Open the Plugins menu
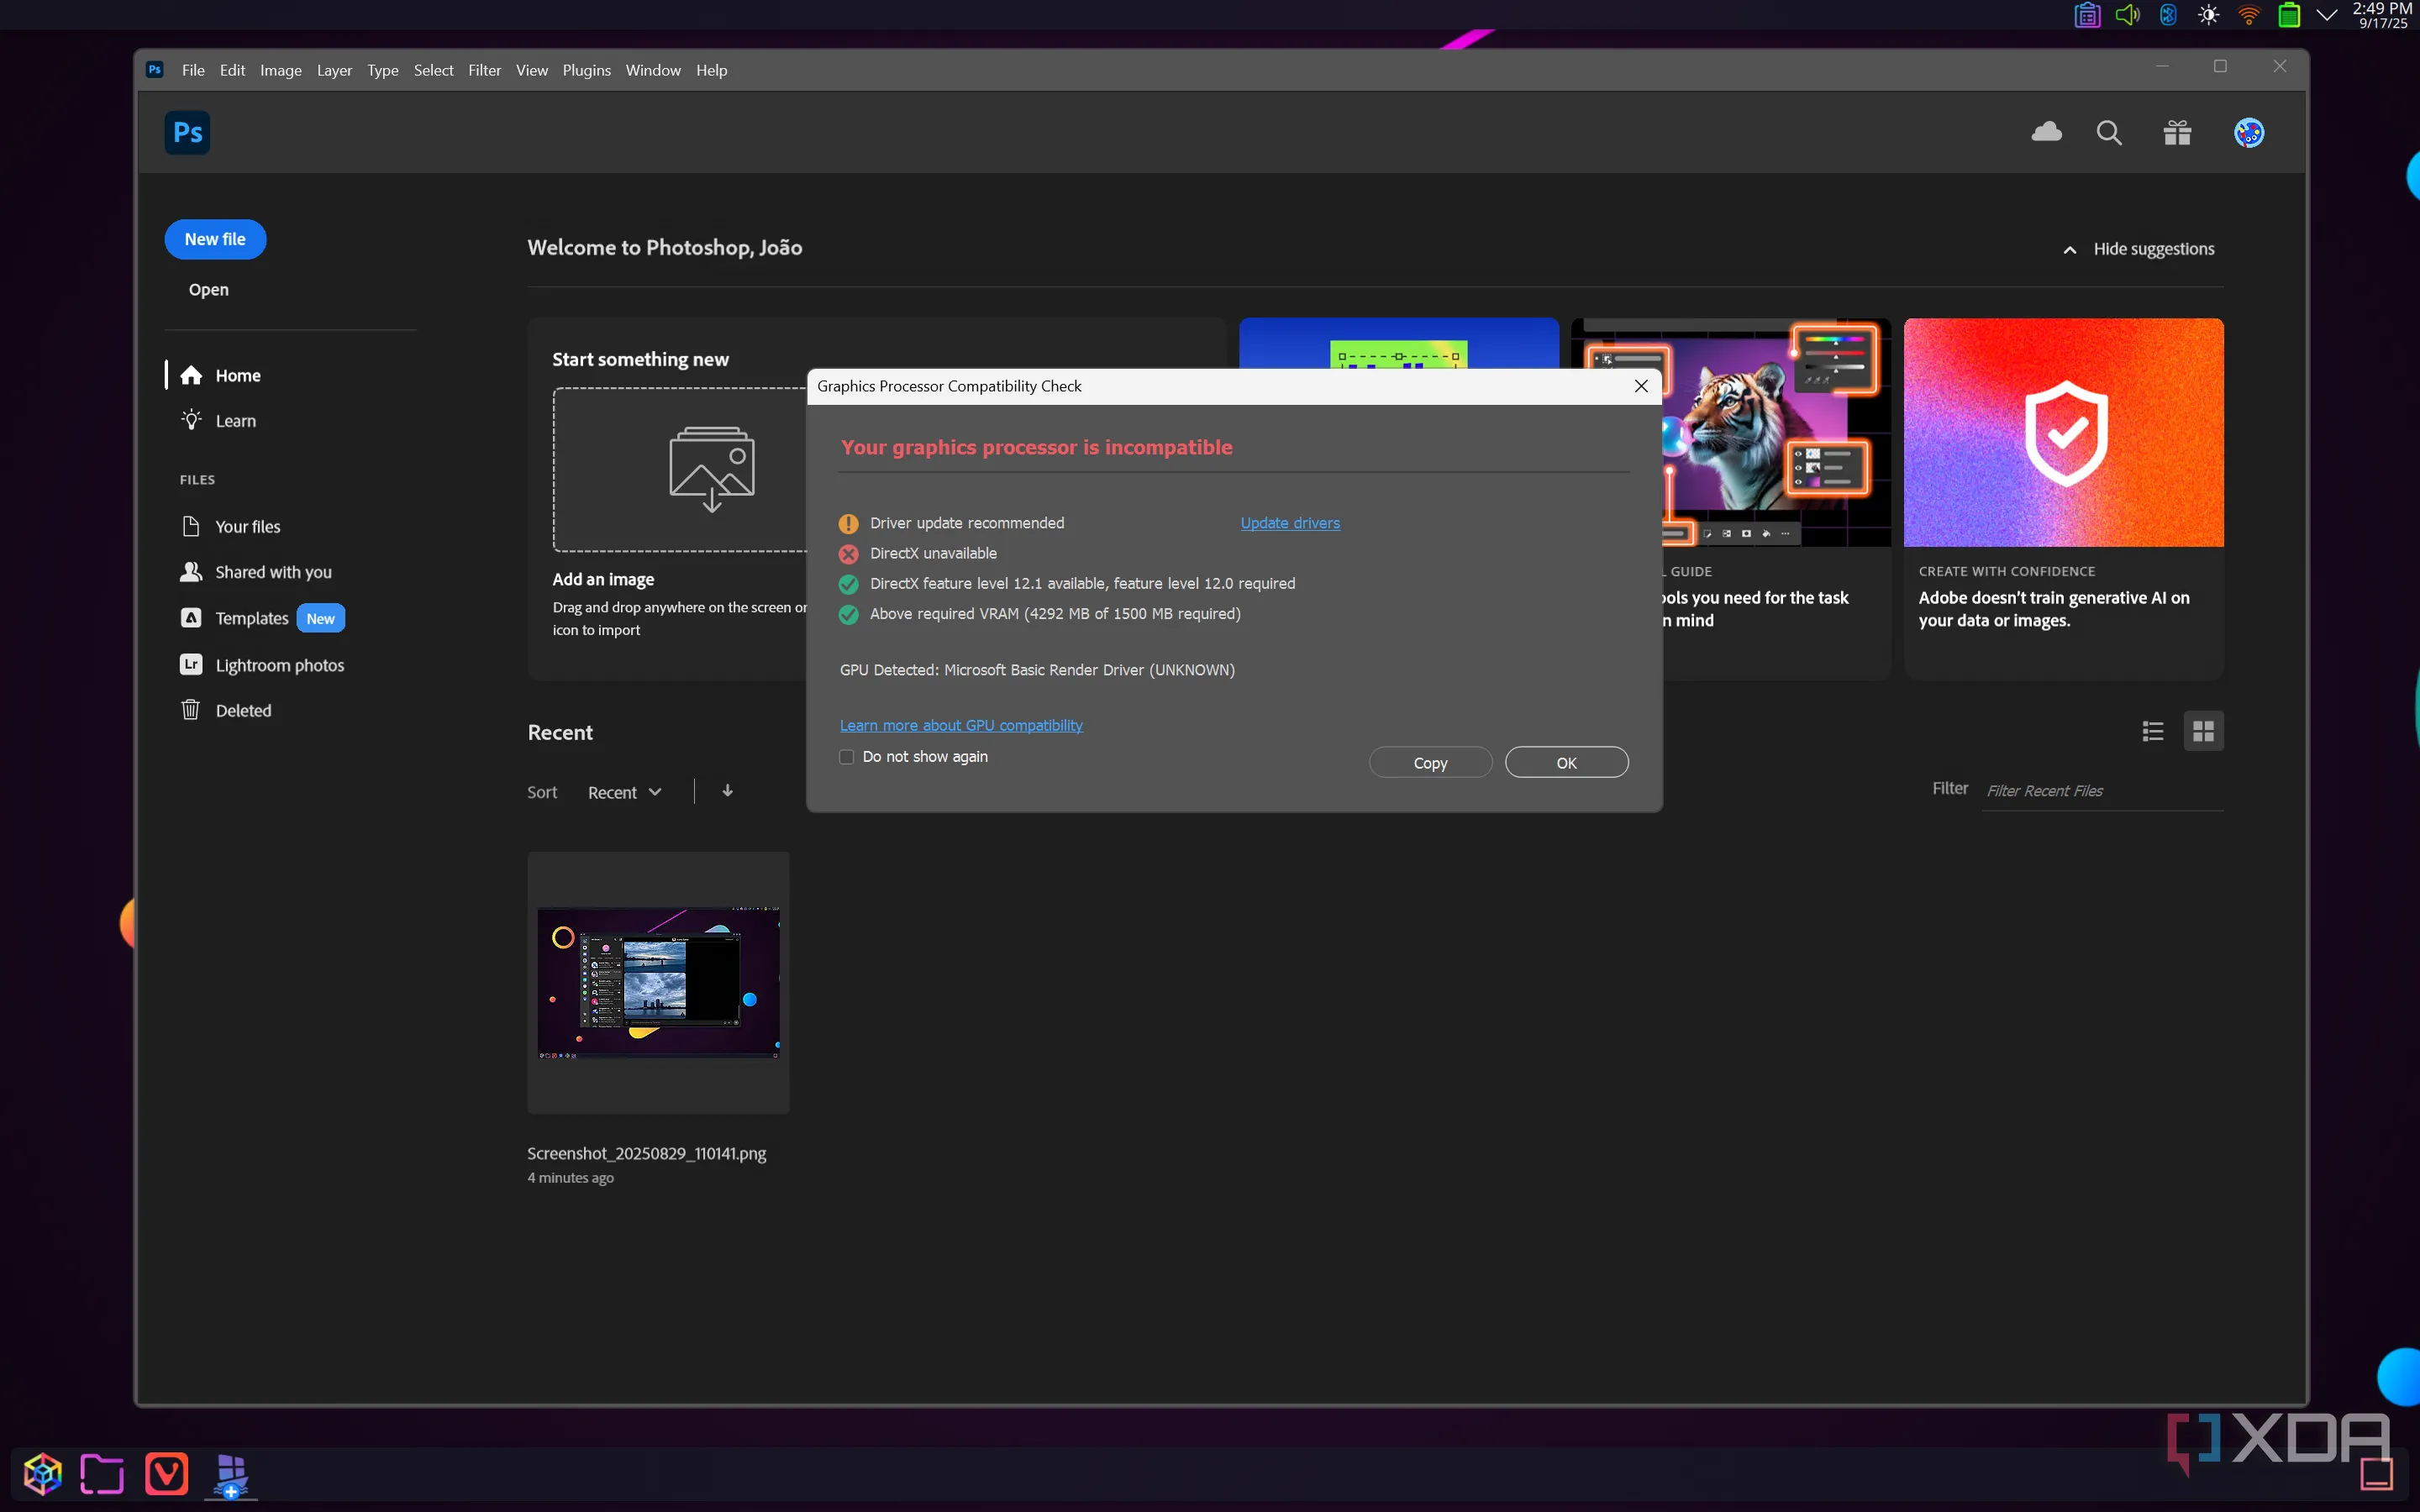Image resolution: width=2420 pixels, height=1512 pixels. pyautogui.click(x=586, y=70)
